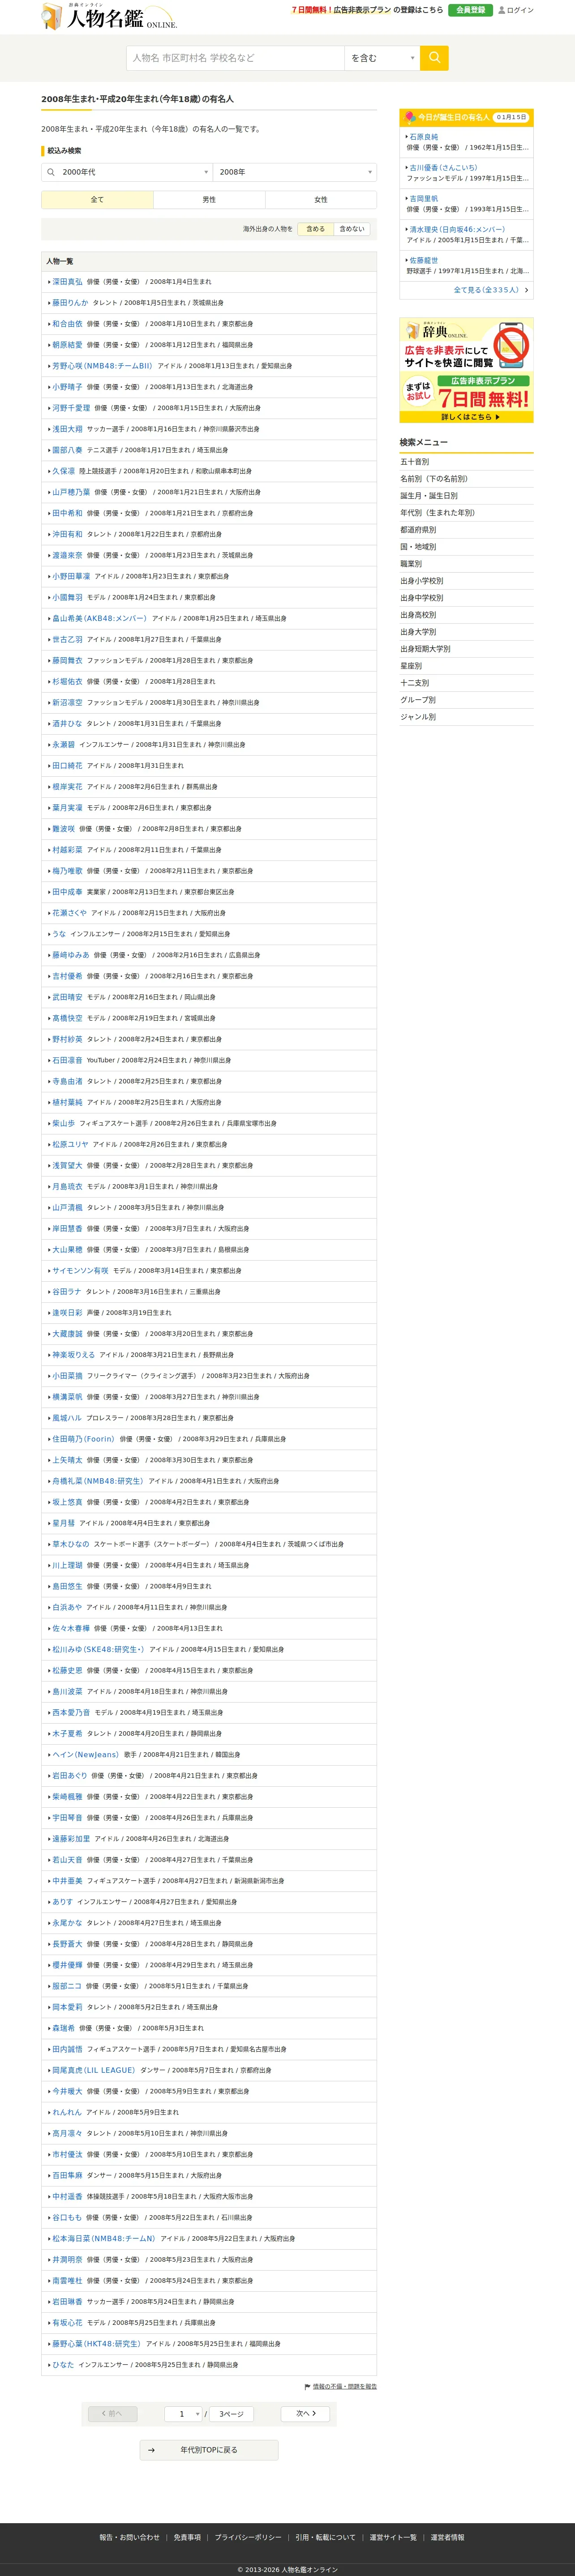Screen dimensions: 575x2576
Task: Click the ad-free plan banner image
Action: coord(466,370)
